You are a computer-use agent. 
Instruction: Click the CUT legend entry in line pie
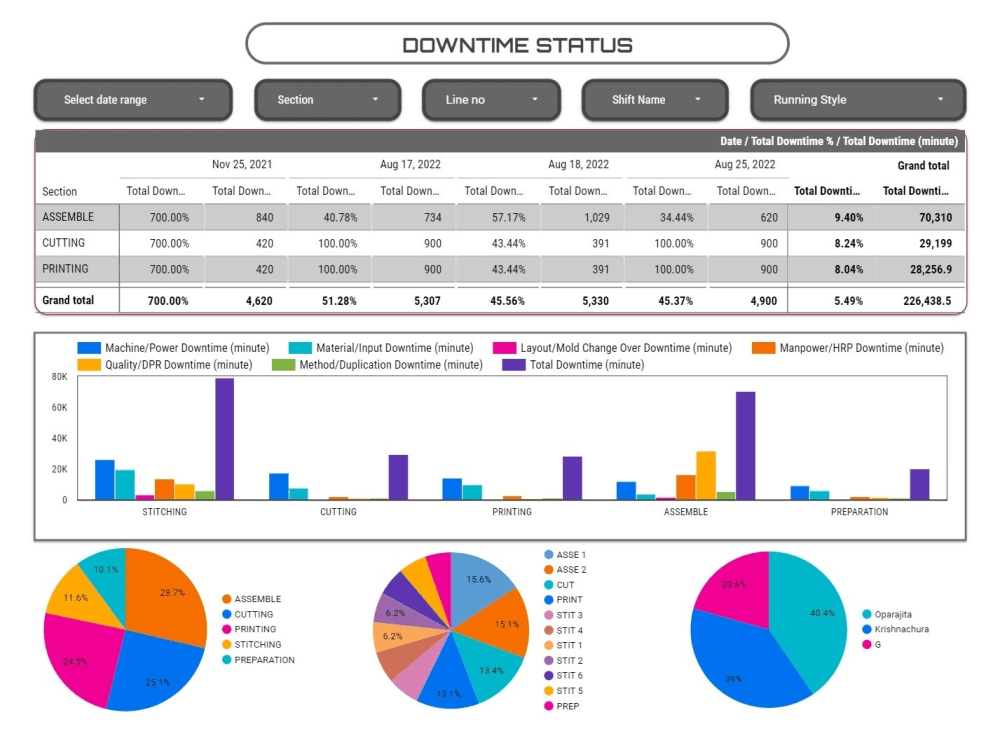pos(559,585)
